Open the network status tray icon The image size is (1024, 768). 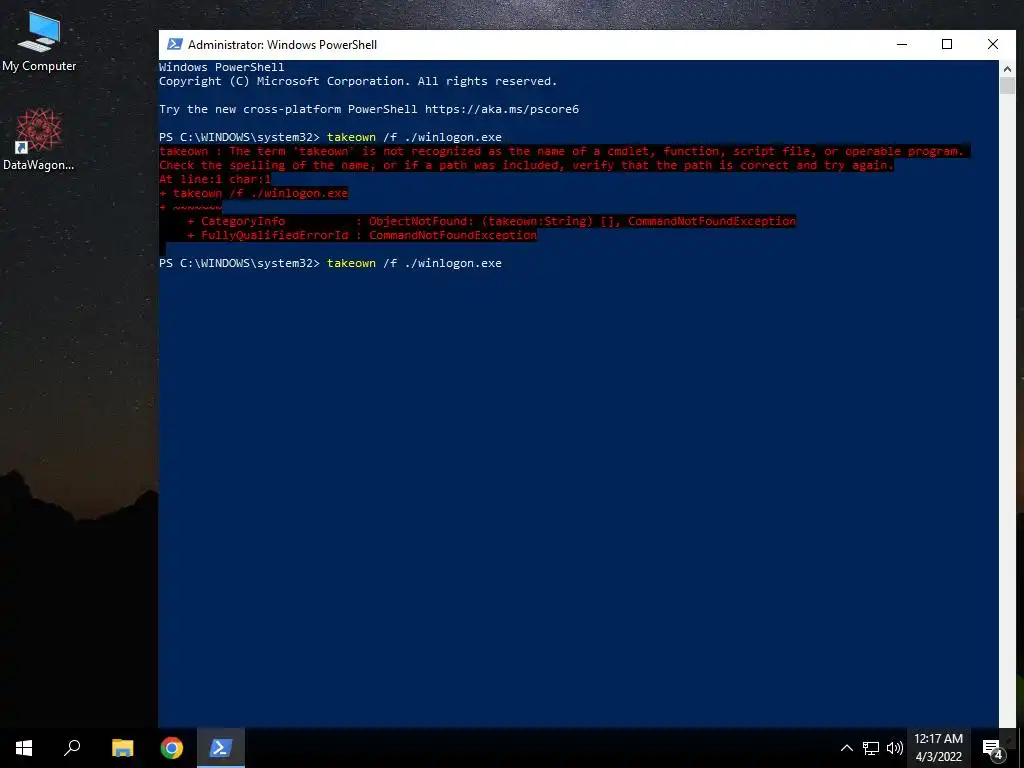point(871,748)
